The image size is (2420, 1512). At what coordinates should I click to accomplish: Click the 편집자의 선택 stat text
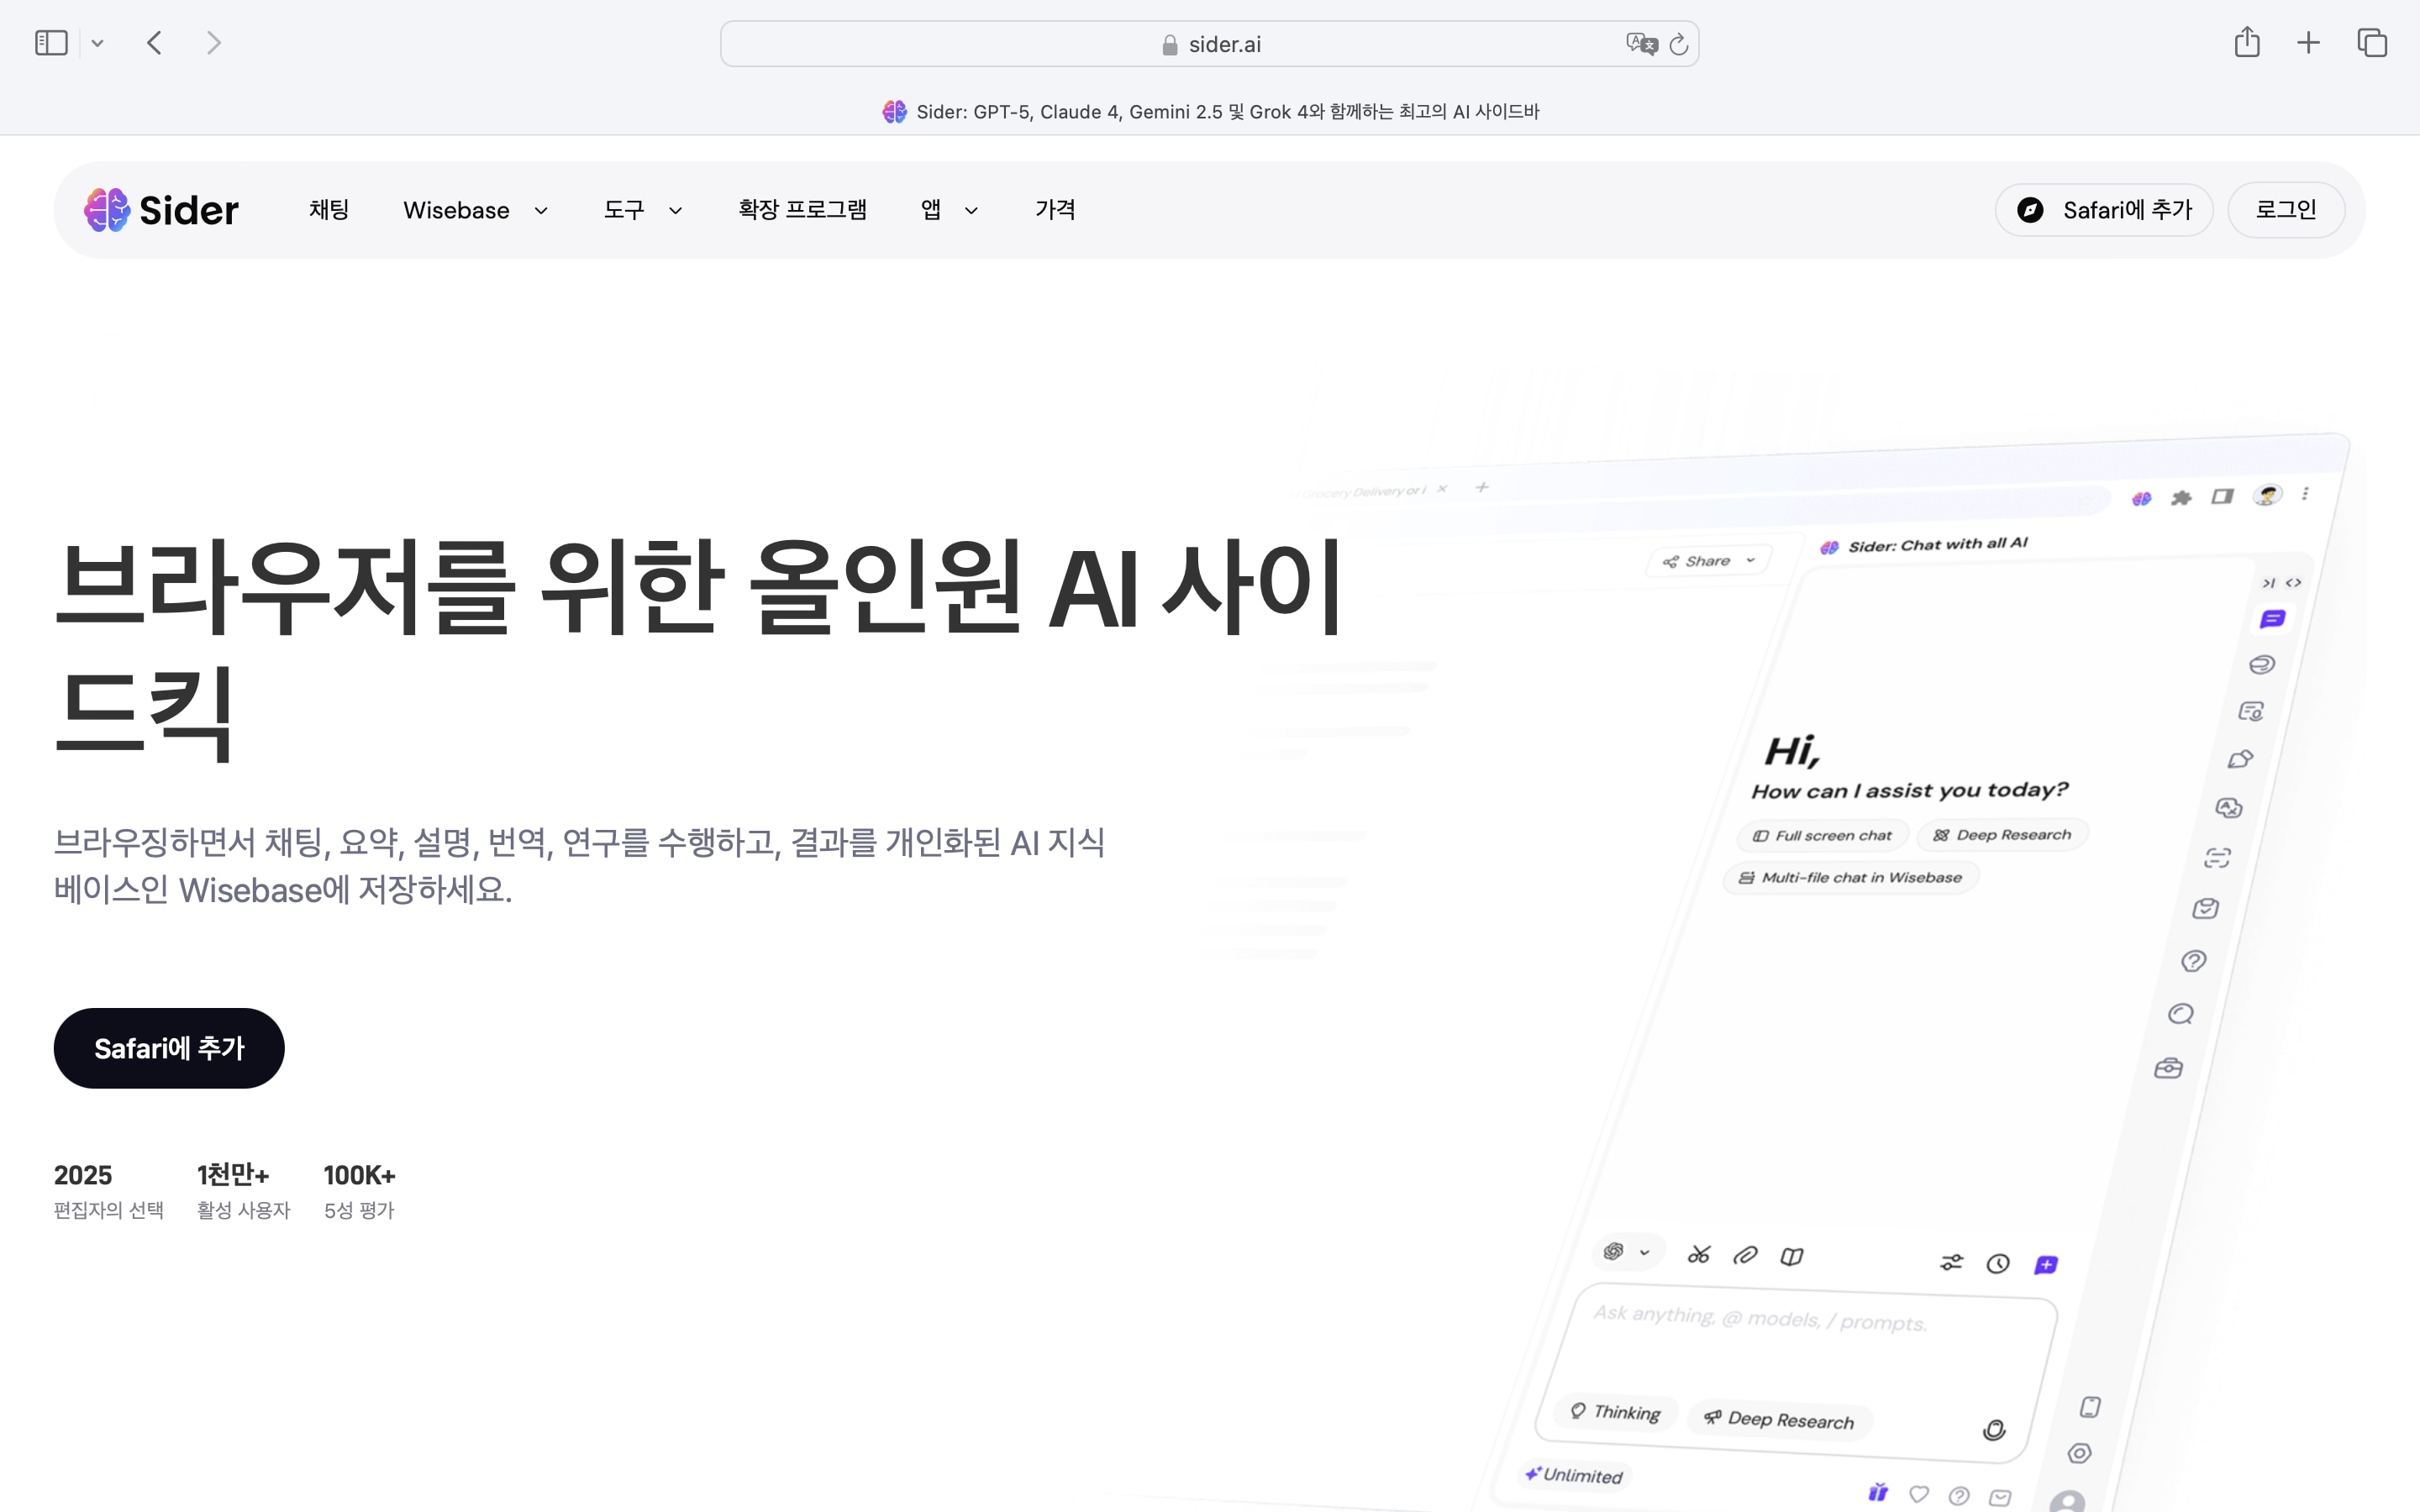[108, 1210]
